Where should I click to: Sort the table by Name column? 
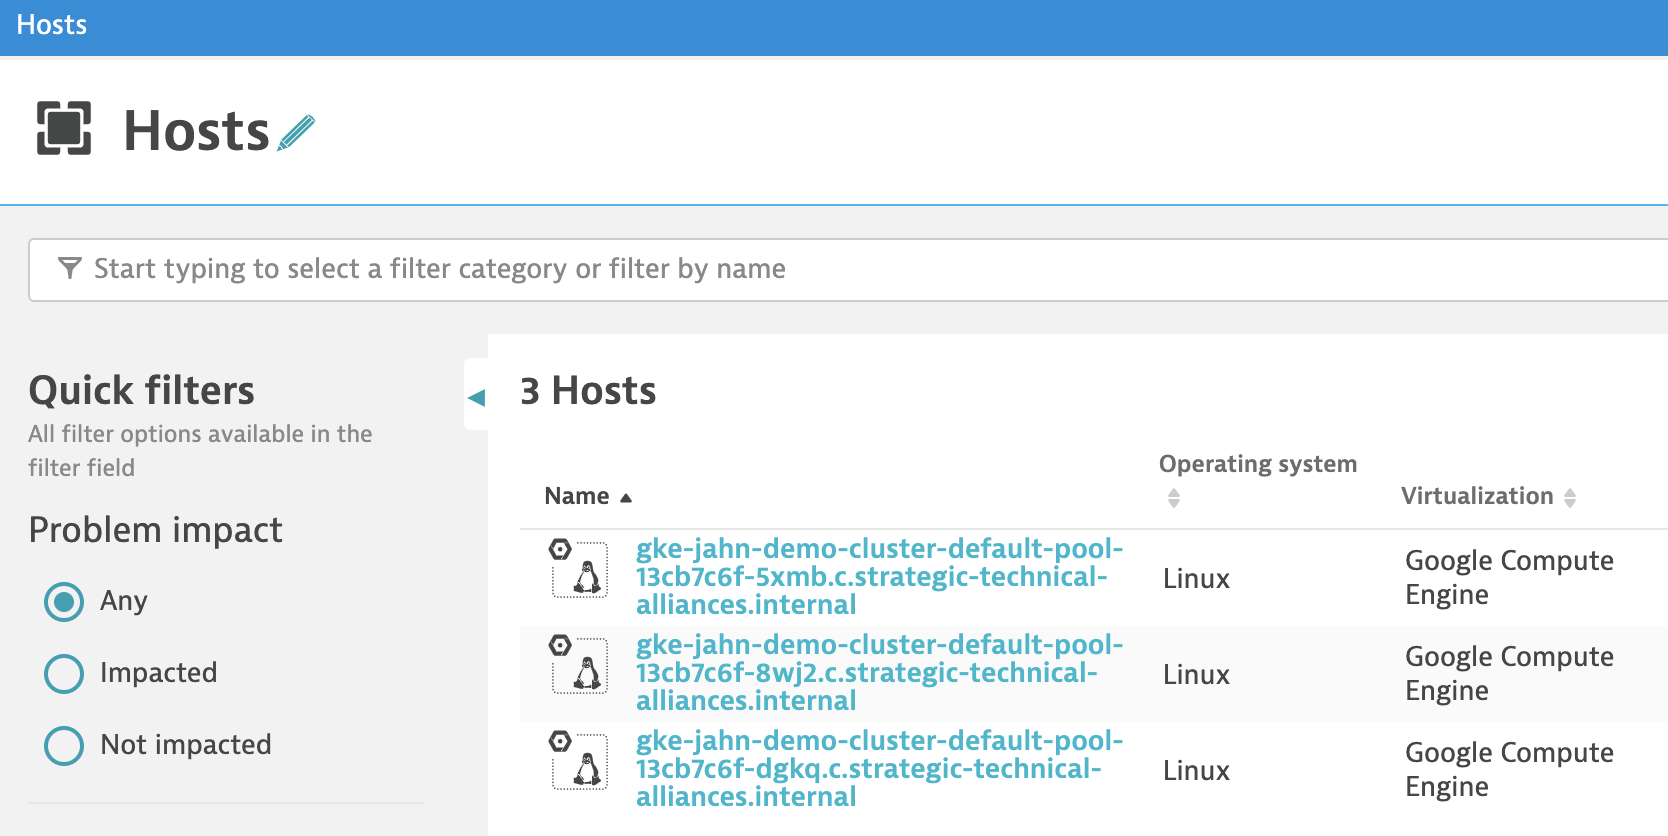pos(588,496)
